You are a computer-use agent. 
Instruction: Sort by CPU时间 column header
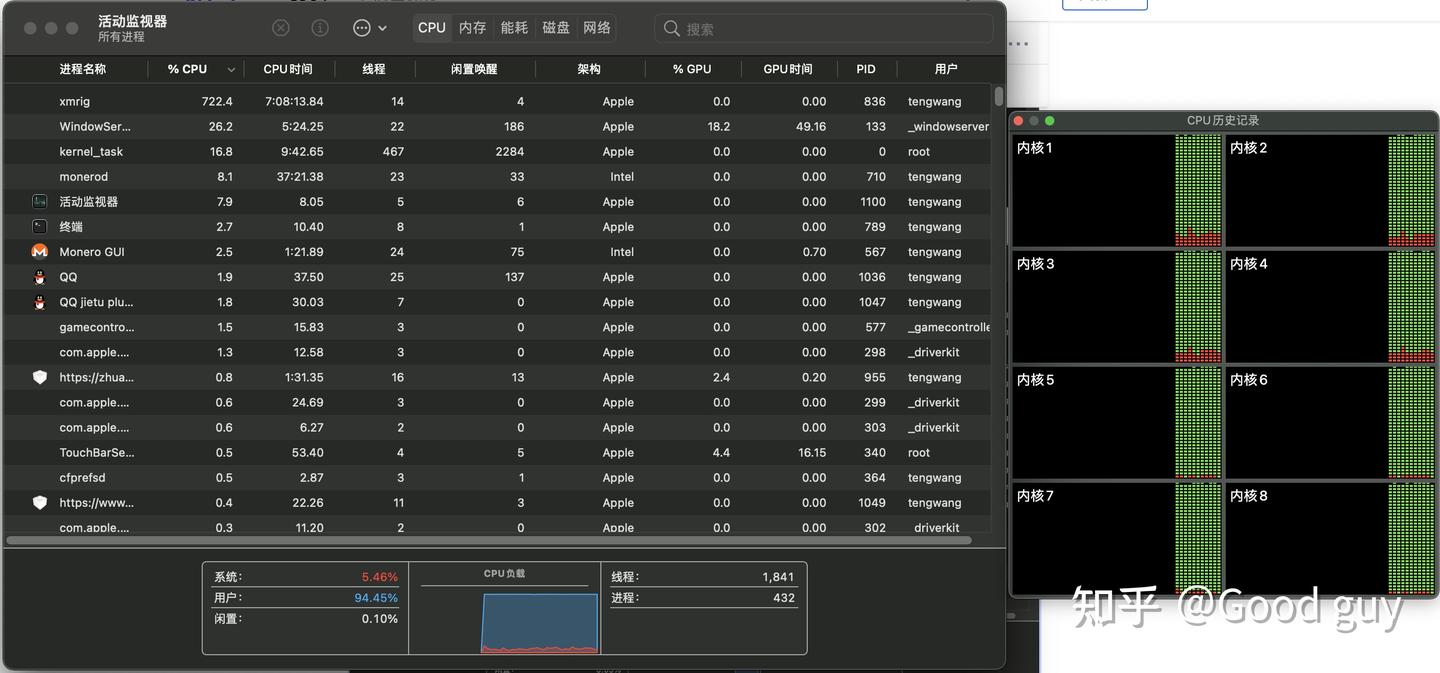click(x=288, y=69)
